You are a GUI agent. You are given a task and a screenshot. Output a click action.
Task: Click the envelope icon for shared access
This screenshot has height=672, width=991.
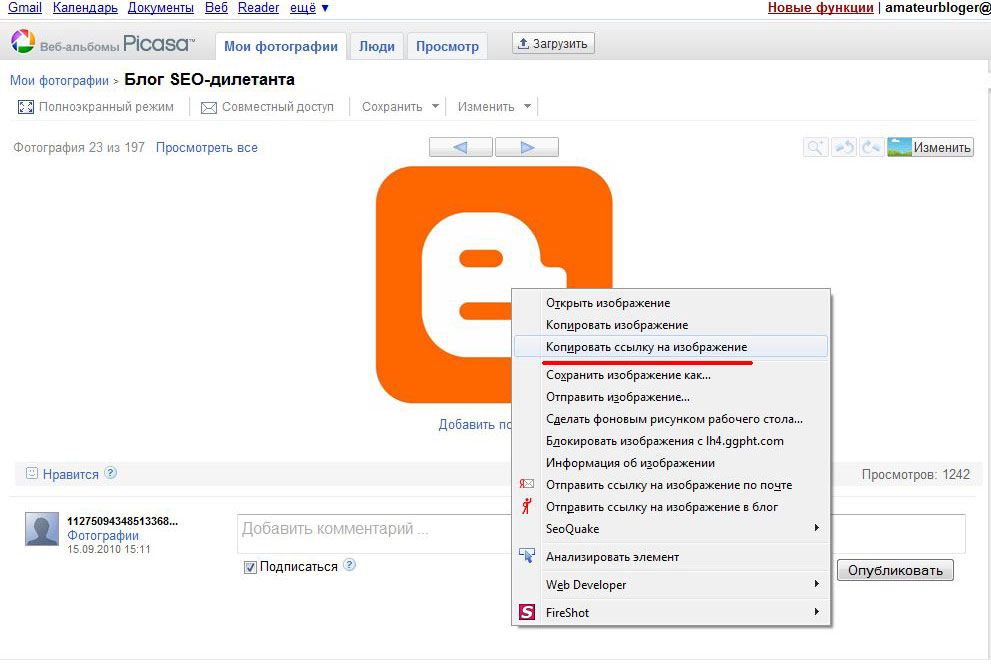click(209, 107)
